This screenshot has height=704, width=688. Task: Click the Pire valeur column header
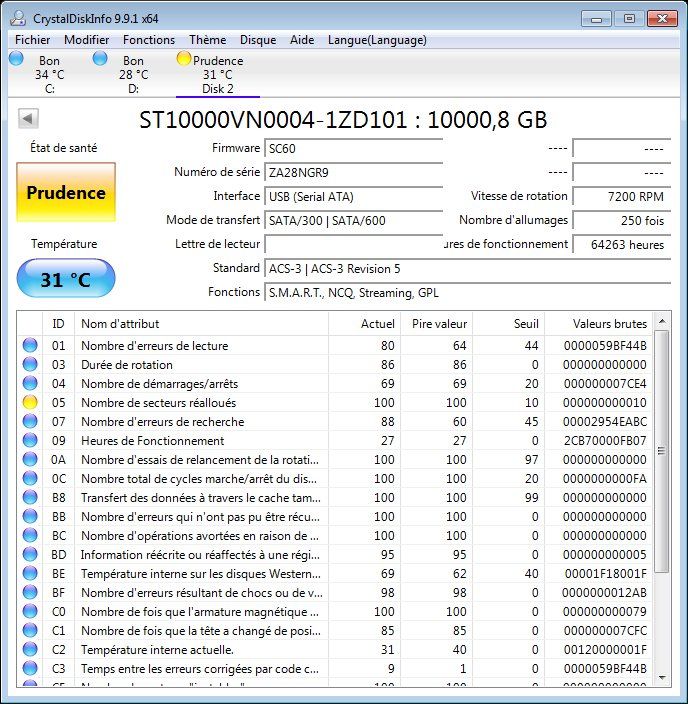436,324
